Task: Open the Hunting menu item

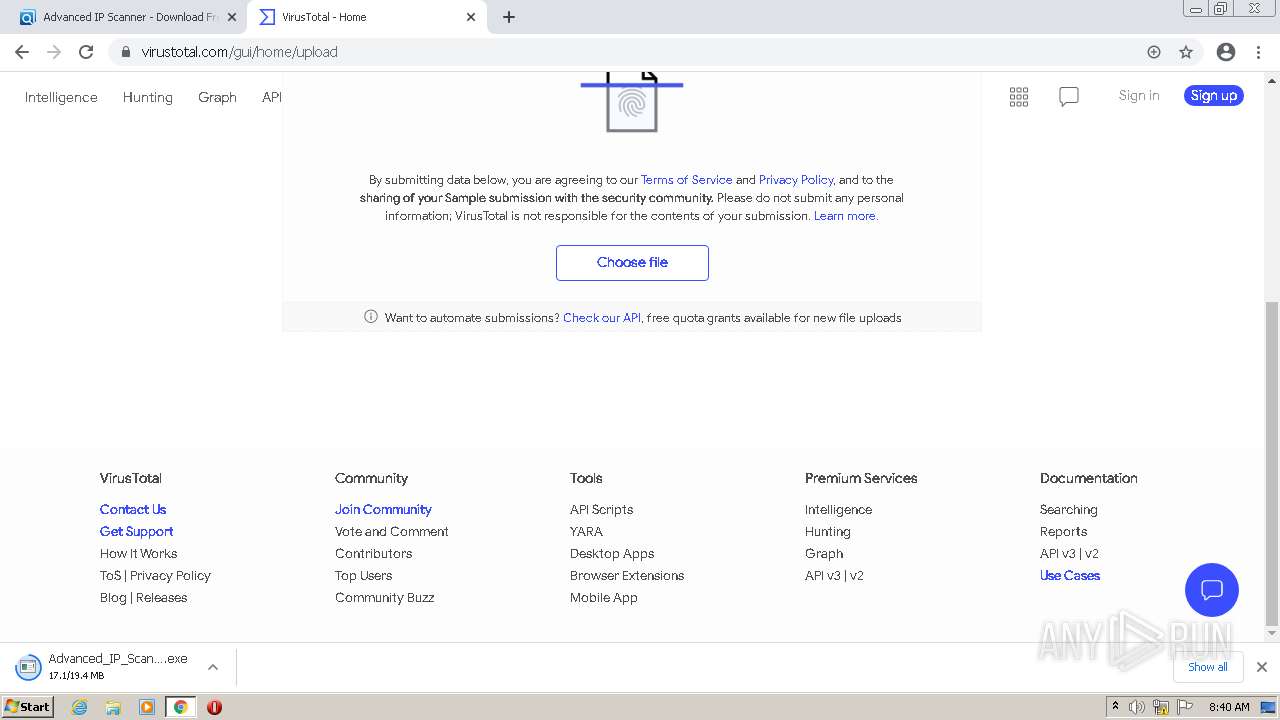Action: (x=147, y=97)
